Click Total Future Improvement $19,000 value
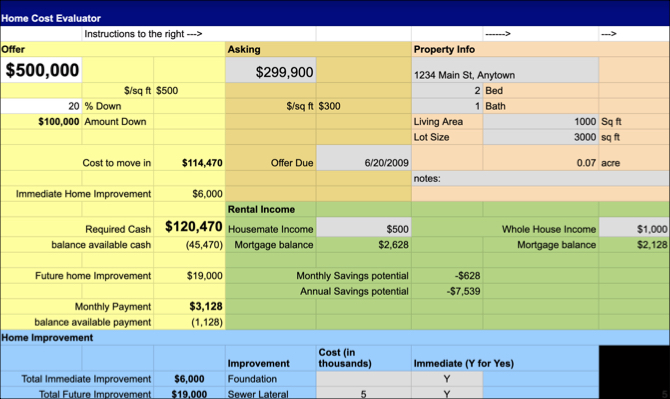The height and width of the screenshot is (399, 670). [189, 393]
